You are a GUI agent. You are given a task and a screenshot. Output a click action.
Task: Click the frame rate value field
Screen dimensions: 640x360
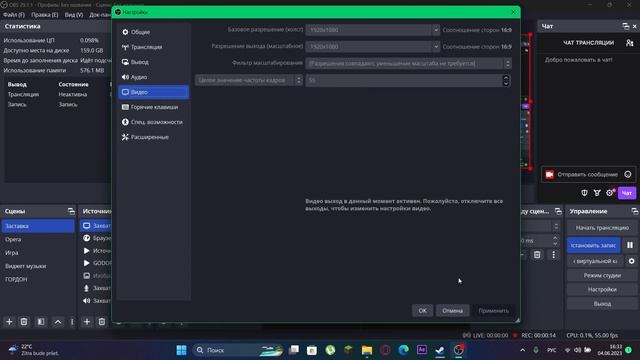(x=404, y=80)
